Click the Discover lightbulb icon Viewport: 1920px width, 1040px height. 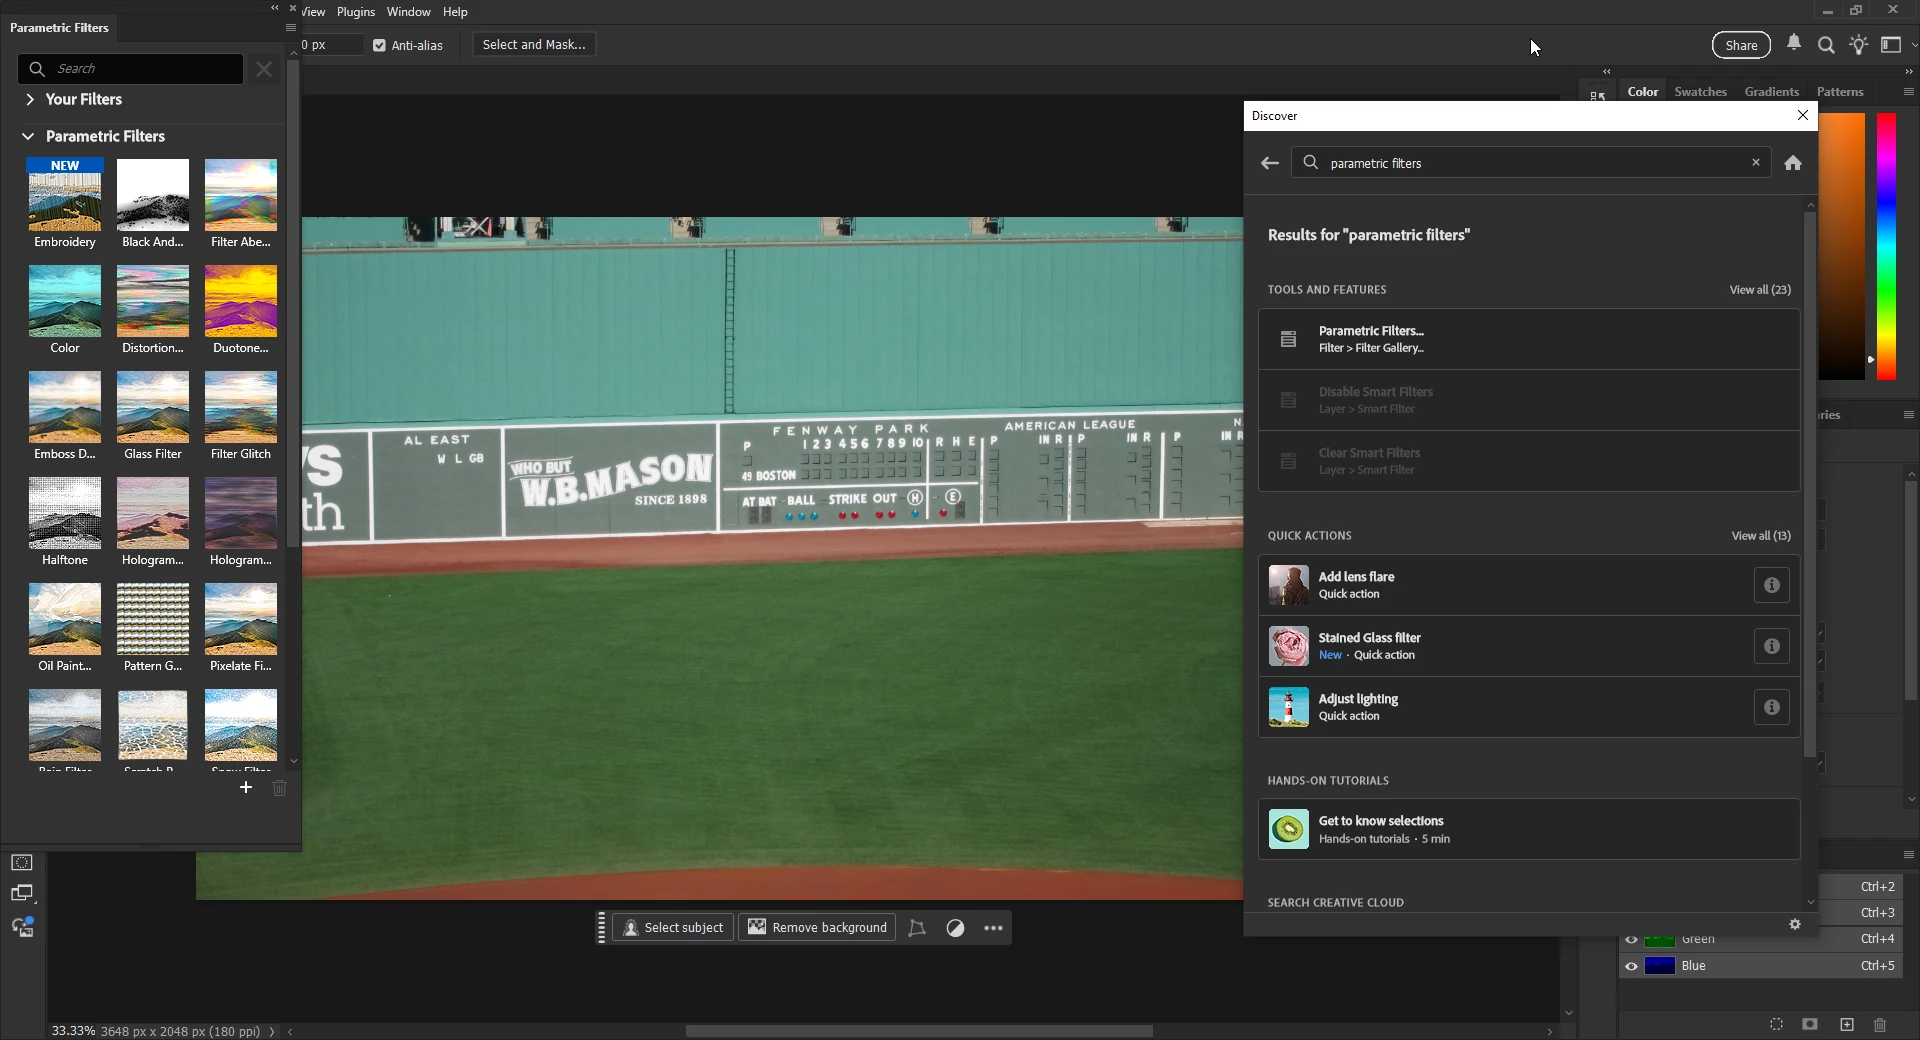[x=1858, y=45]
